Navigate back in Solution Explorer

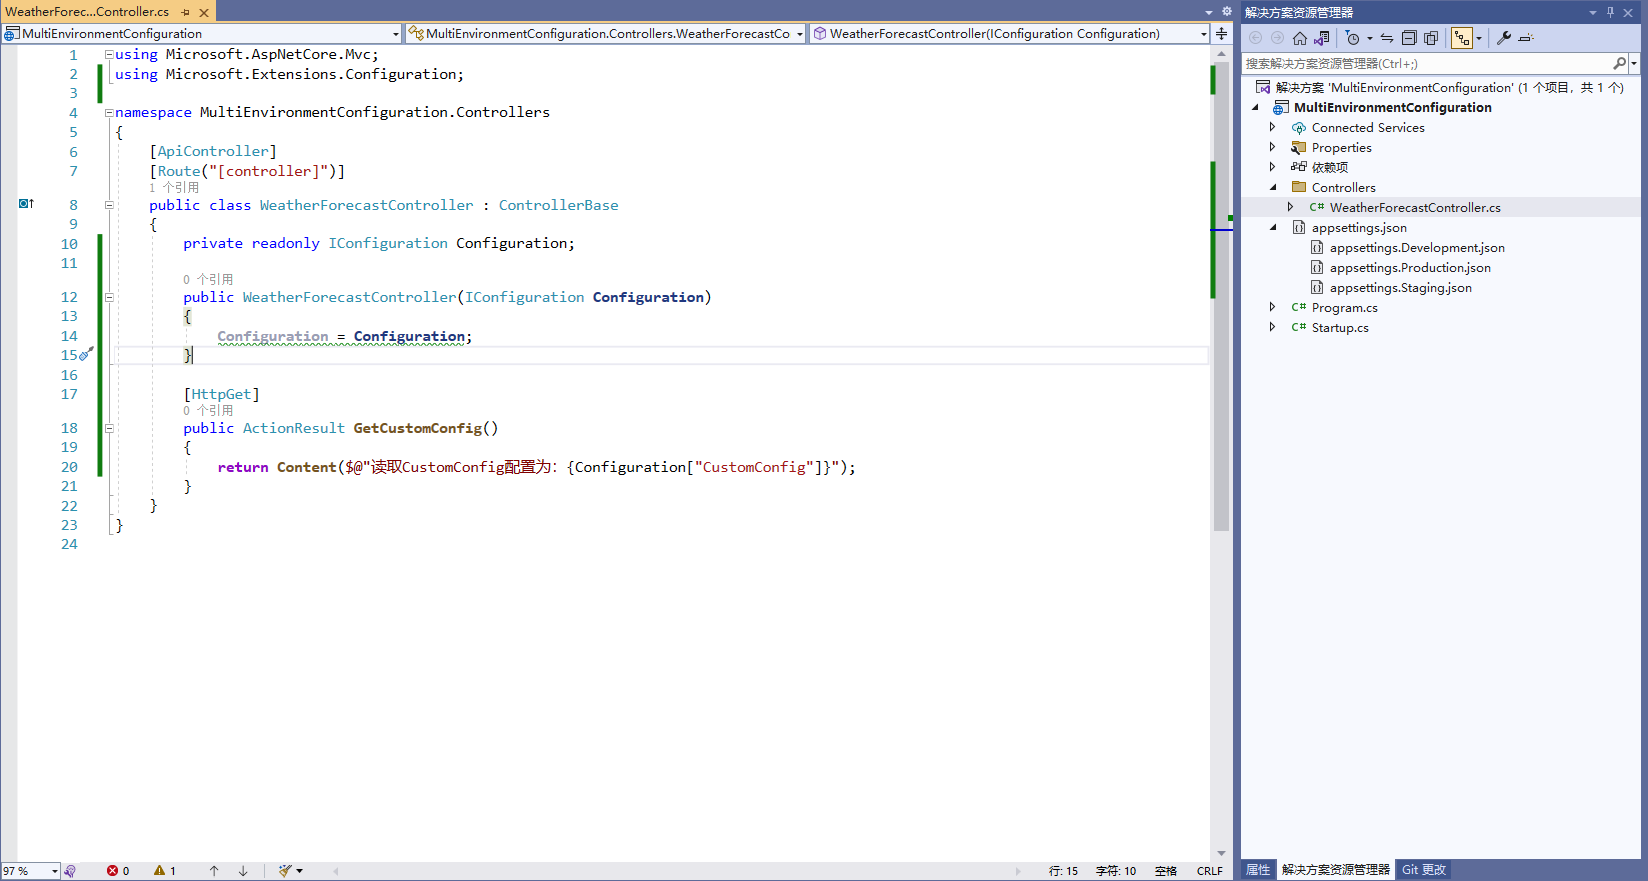pyautogui.click(x=1256, y=38)
